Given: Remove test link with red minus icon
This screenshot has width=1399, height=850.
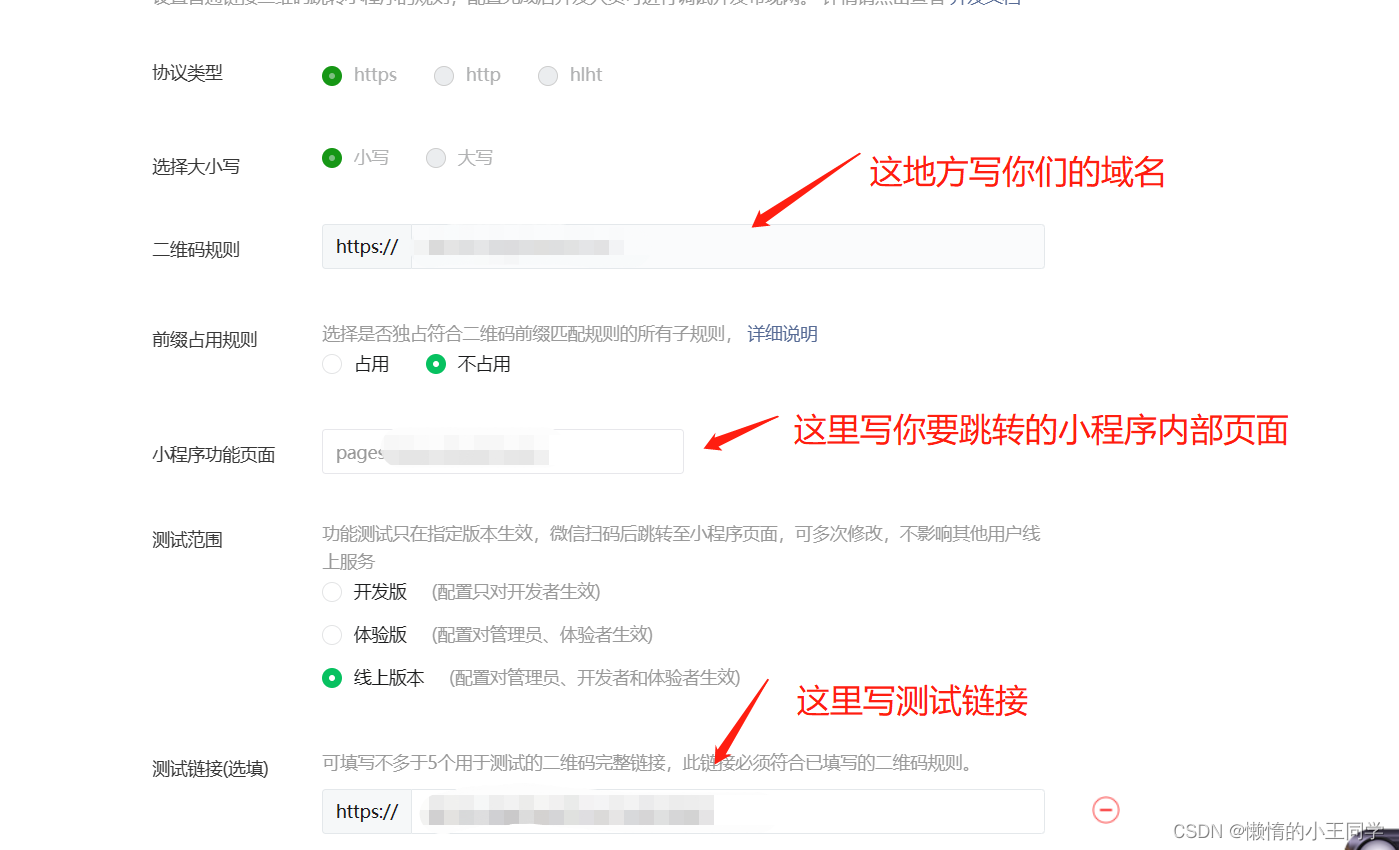Looking at the screenshot, I should coord(1106,810).
